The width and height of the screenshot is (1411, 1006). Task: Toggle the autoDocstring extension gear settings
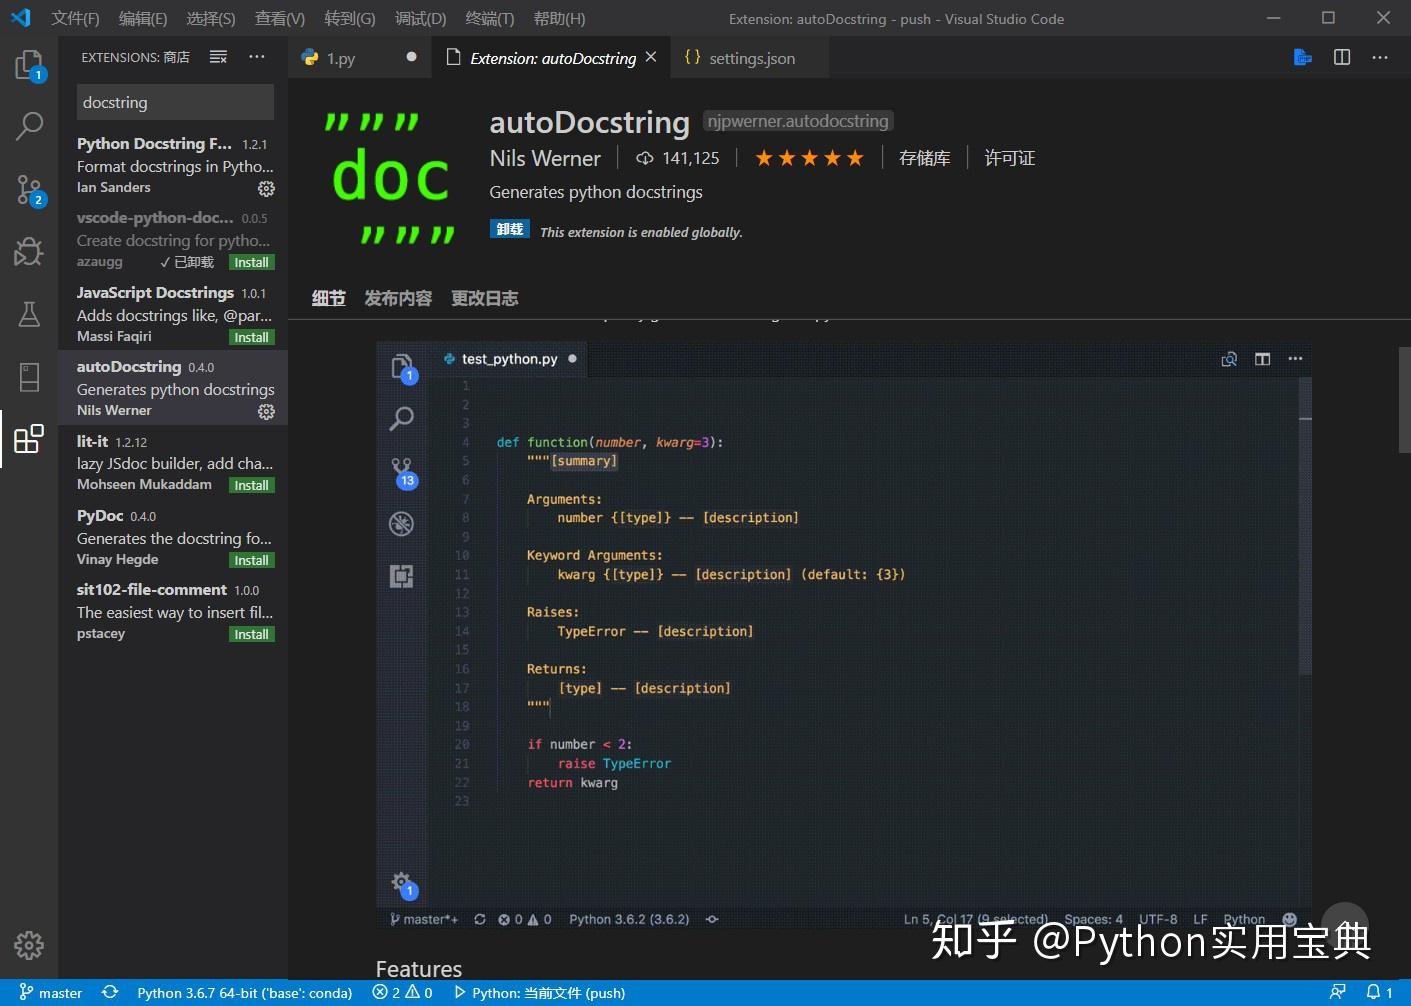coord(266,411)
